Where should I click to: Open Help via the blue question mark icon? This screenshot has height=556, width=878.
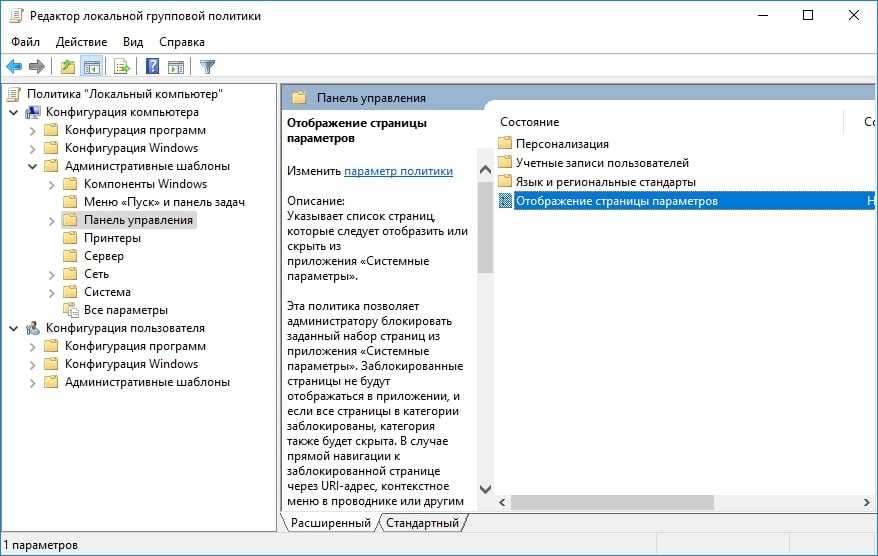tap(152, 67)
